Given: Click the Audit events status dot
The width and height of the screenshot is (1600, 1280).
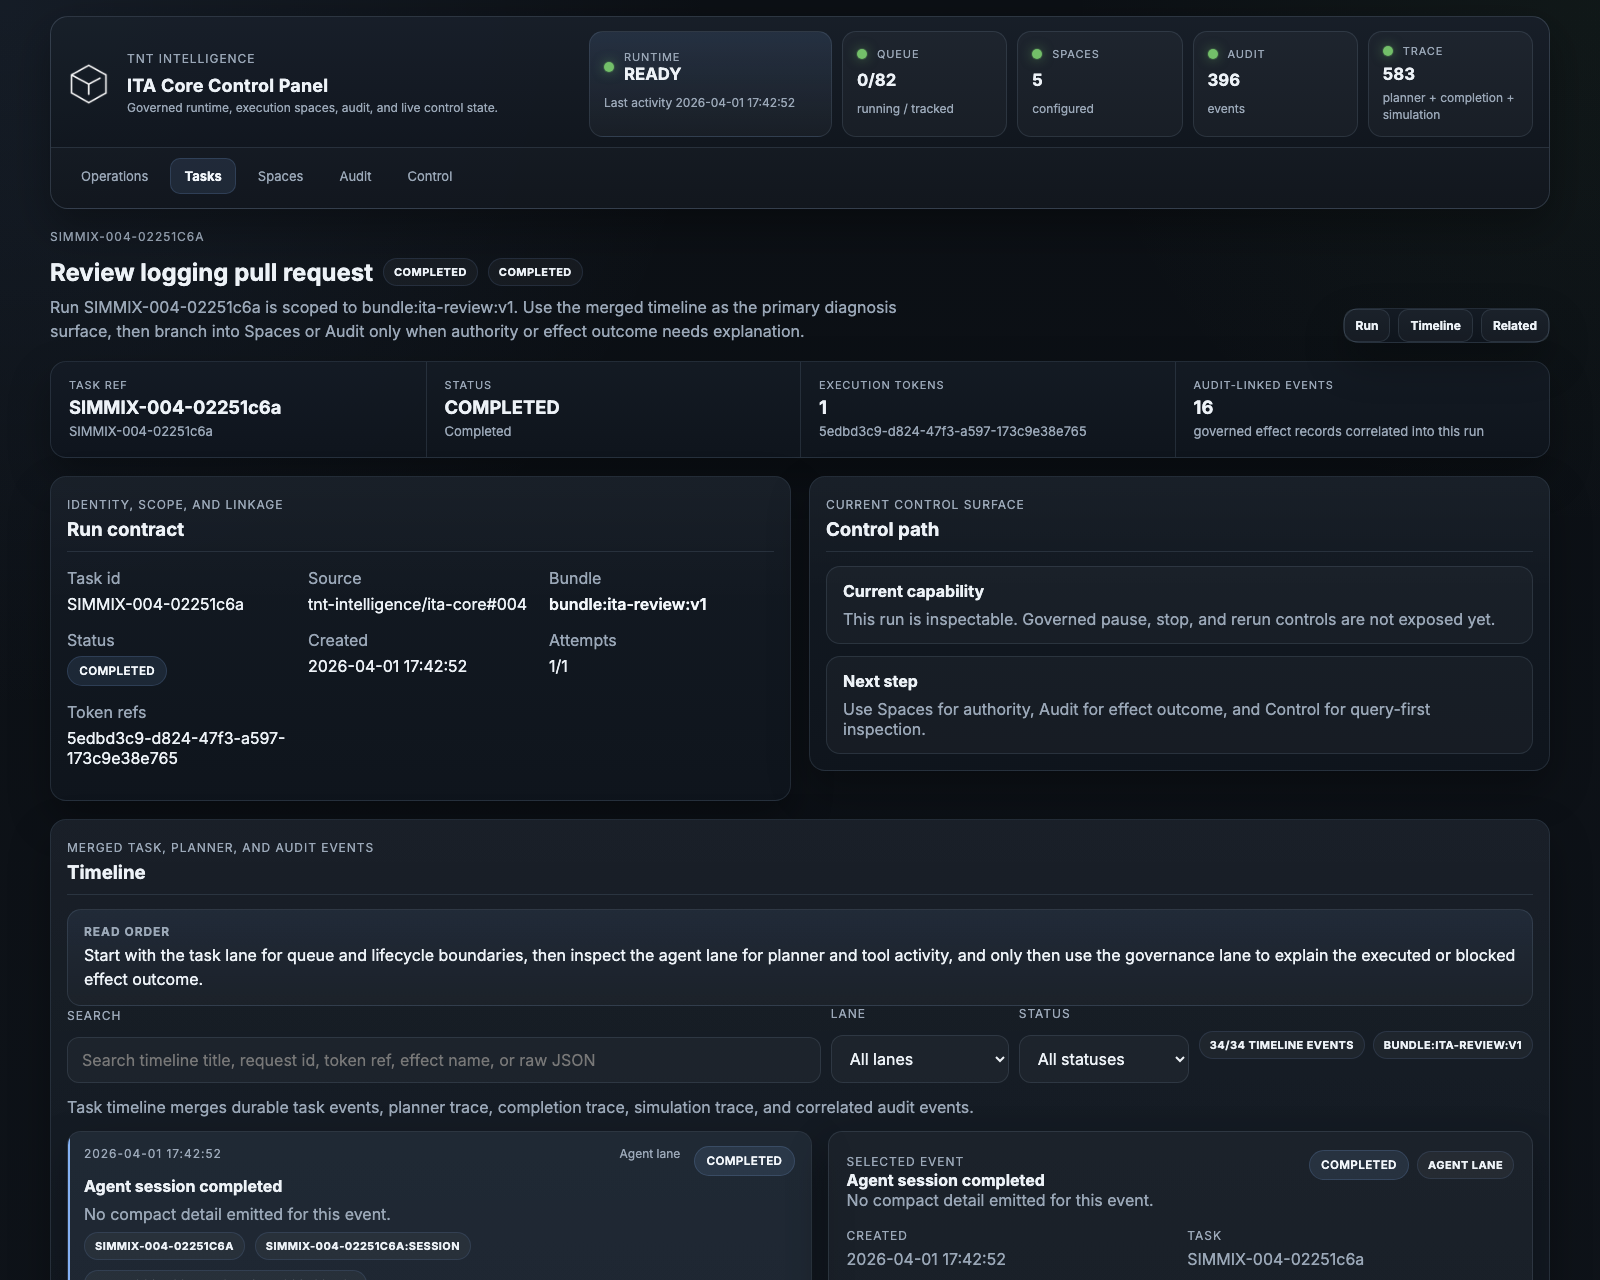Looking at the screenshot, I should (1214, 53).
